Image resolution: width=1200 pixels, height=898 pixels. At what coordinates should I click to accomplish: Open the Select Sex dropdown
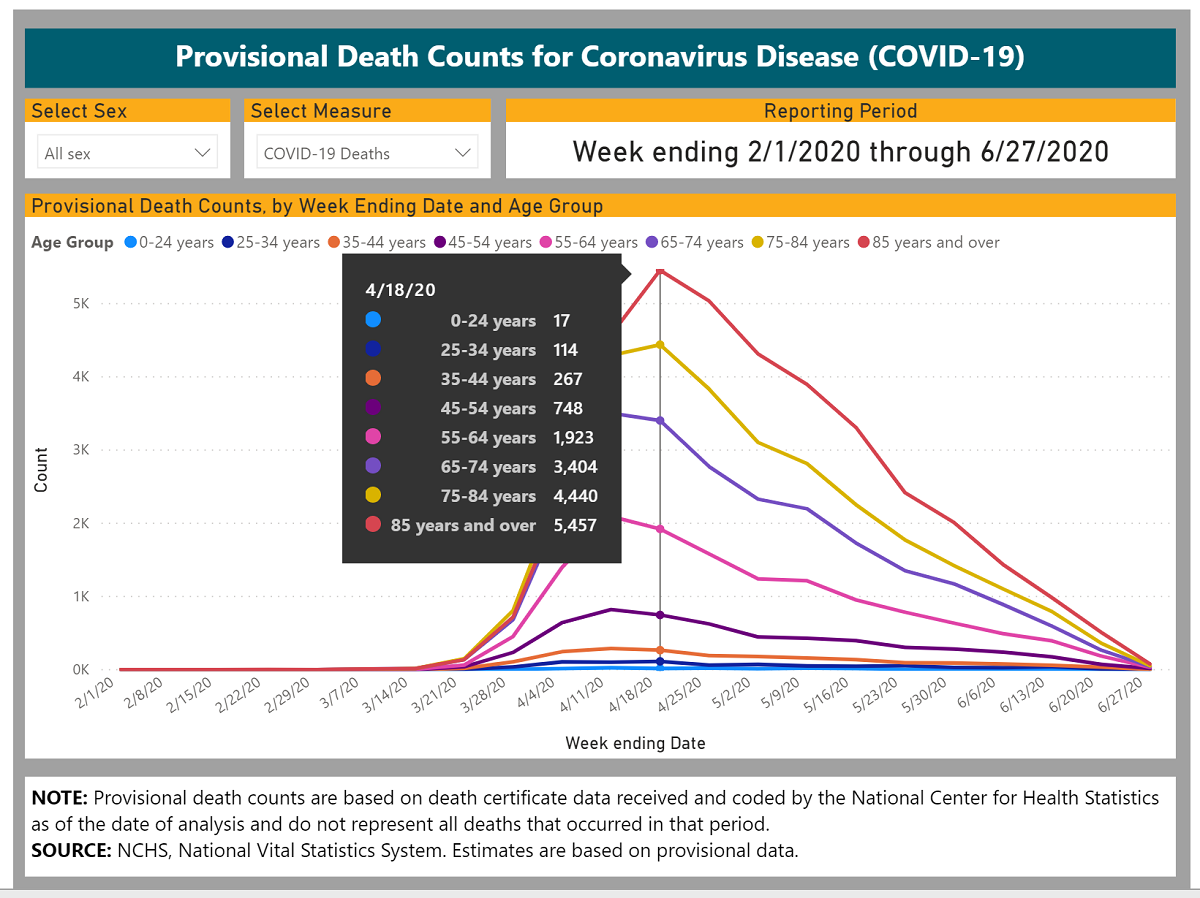(x=128, y=154)
